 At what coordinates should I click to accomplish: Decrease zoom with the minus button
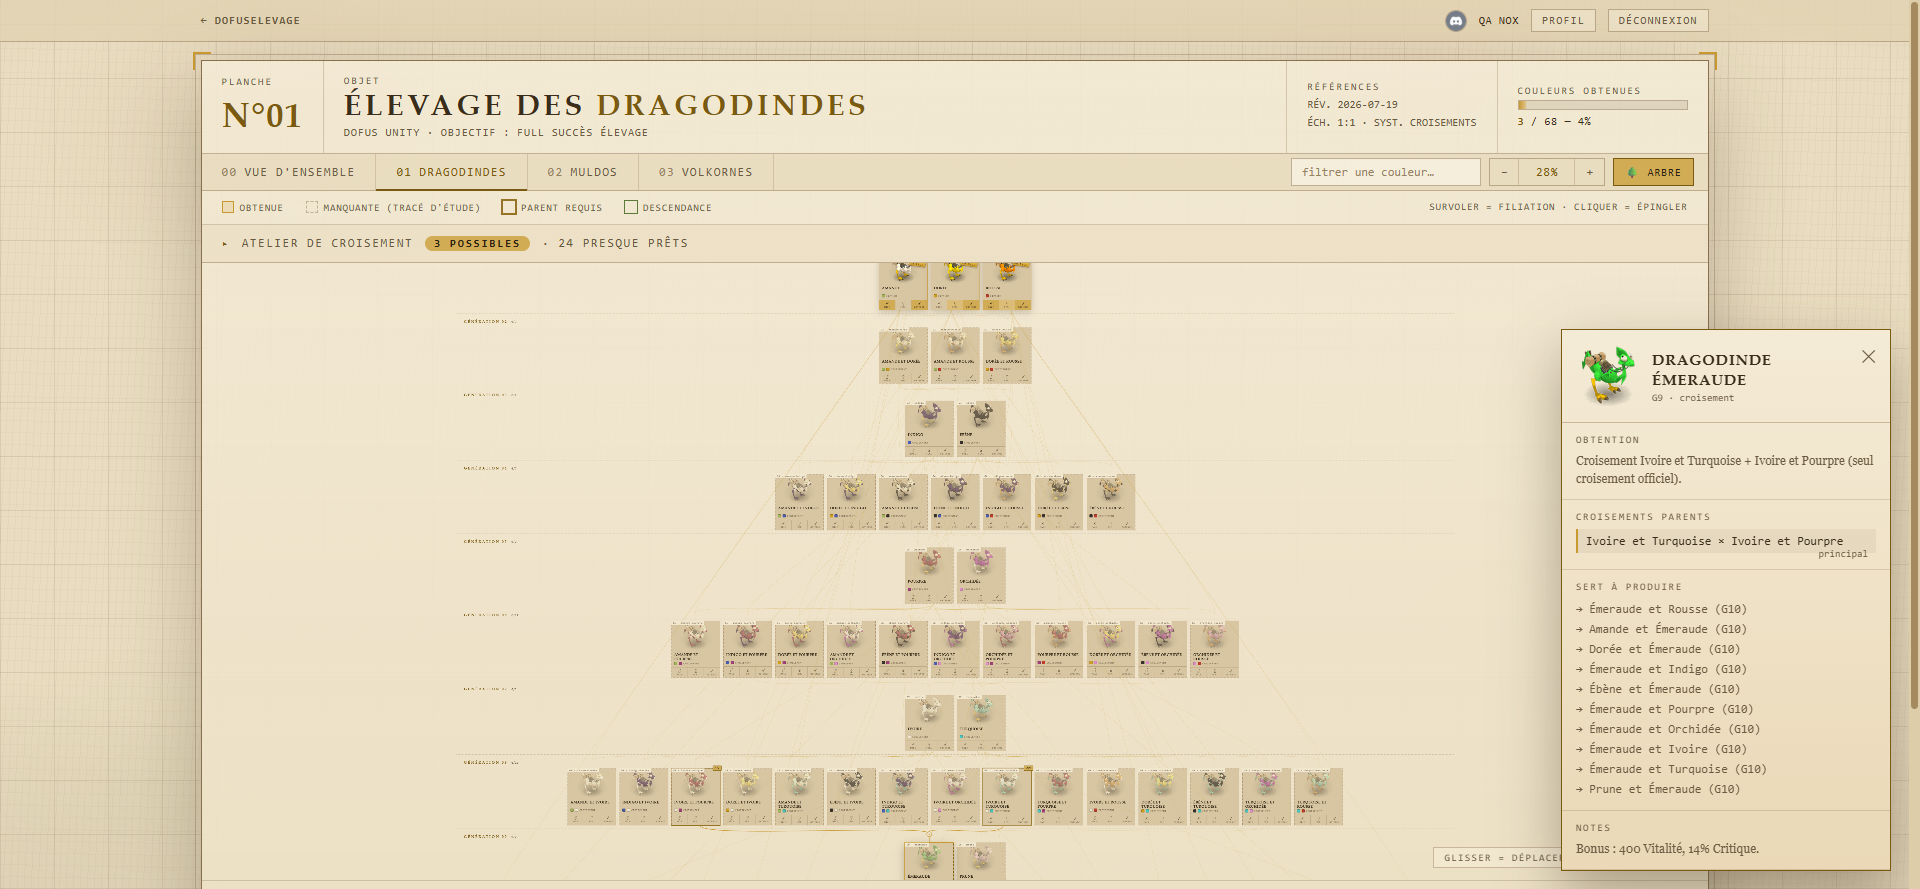[x=1504, y=172]
